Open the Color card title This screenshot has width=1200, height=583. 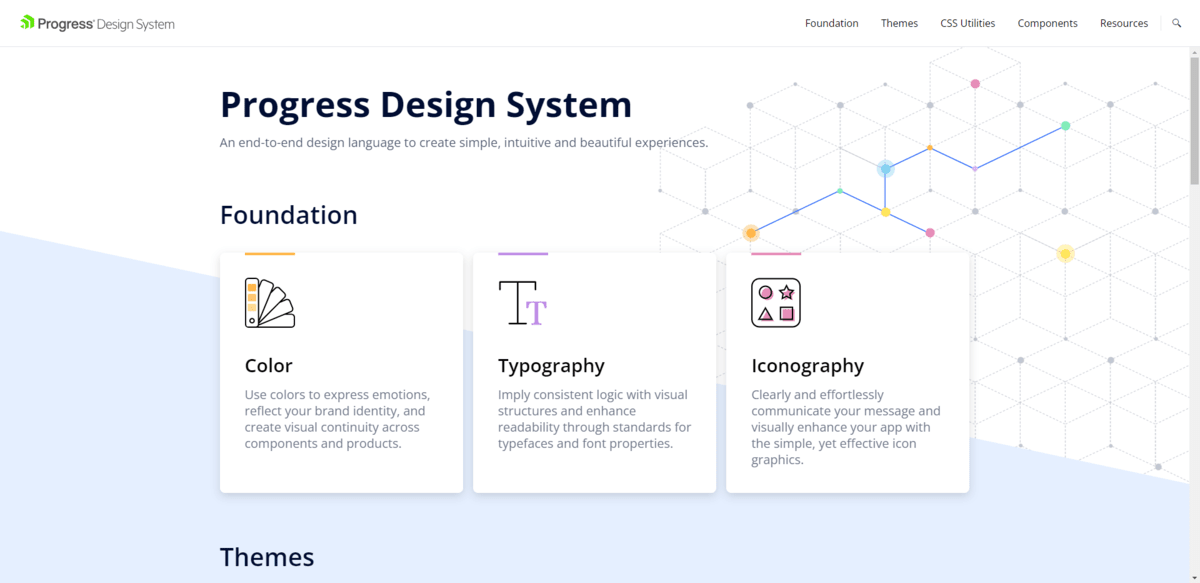(x=269, y=366)
